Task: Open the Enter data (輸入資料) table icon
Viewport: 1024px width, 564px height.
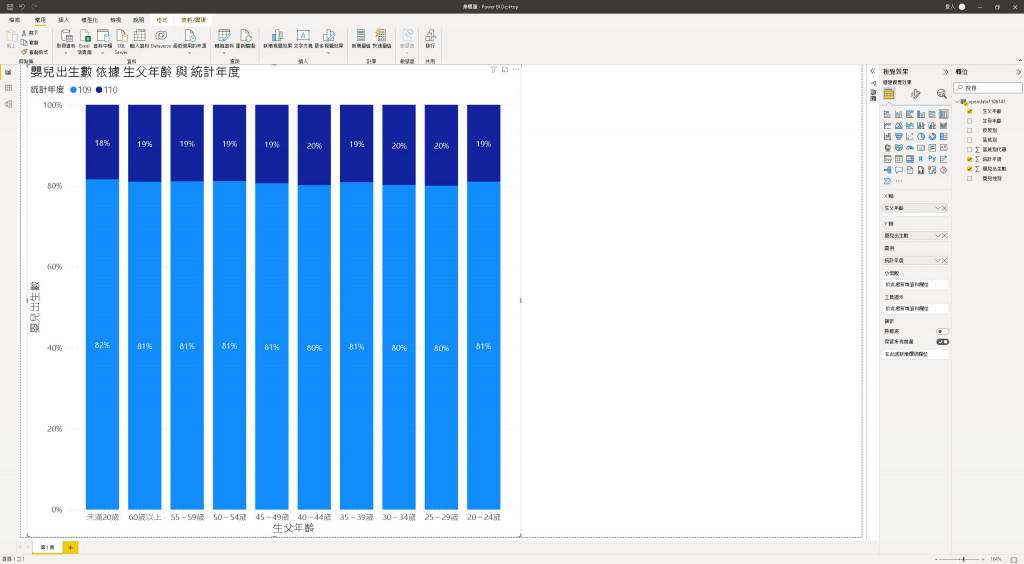Action: [140, 35]
